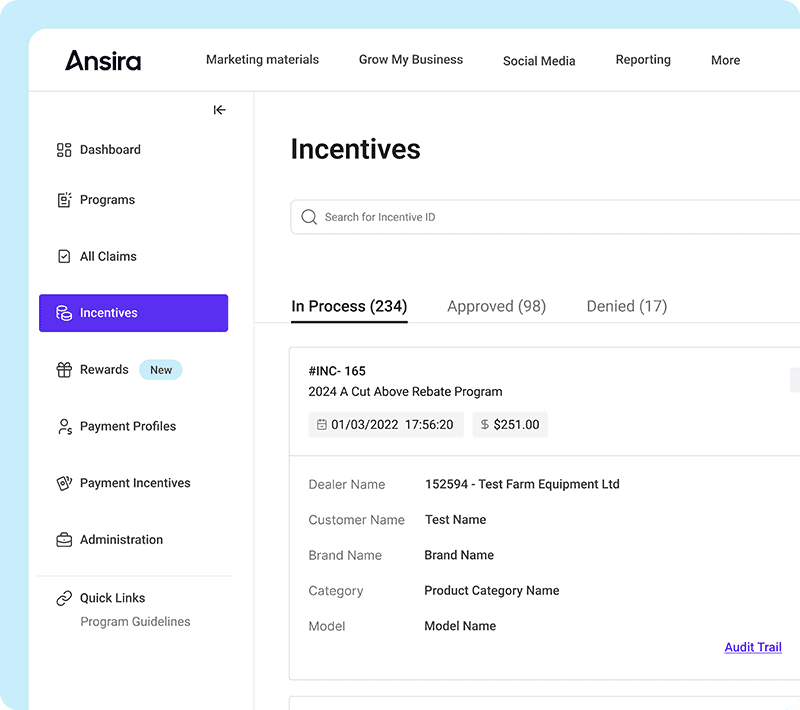Viewport: 800px width, 710px height.
Task: Open the Audit Trail link
Action: coord(753,647)
